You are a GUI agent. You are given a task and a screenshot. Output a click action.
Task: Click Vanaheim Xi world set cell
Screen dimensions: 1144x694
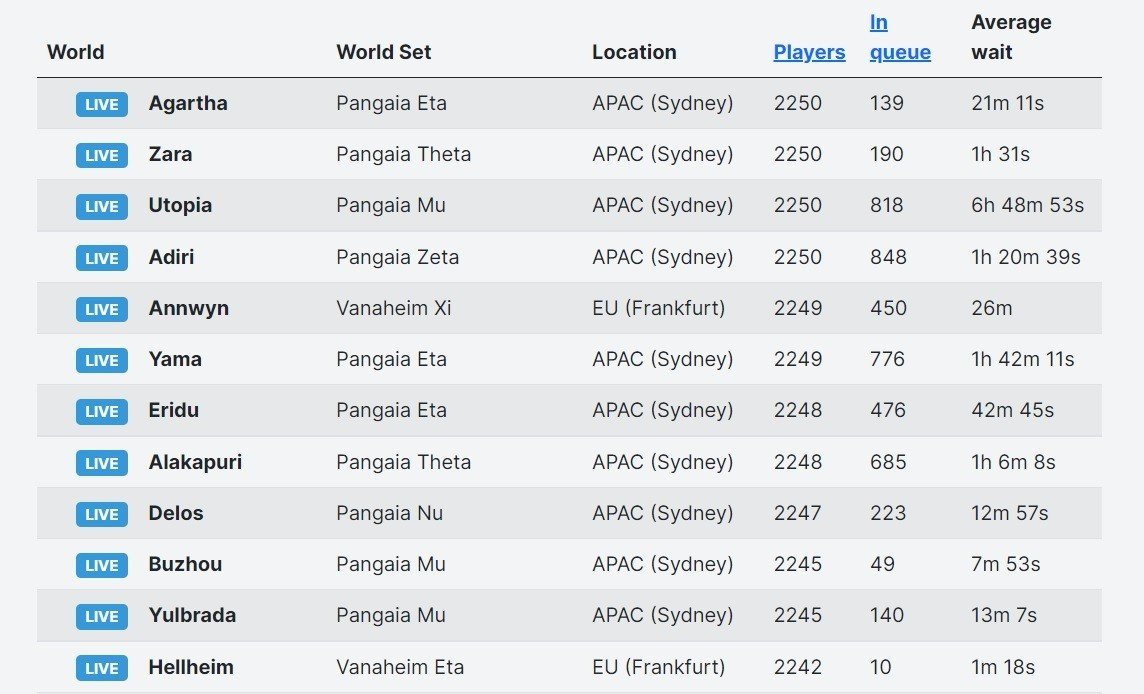point(394,308)
